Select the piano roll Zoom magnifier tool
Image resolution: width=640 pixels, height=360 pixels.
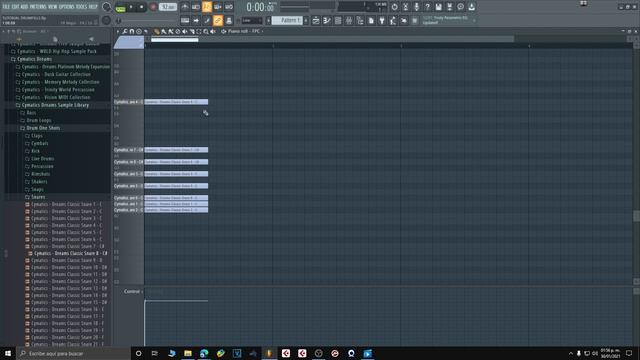click(206, 31)
